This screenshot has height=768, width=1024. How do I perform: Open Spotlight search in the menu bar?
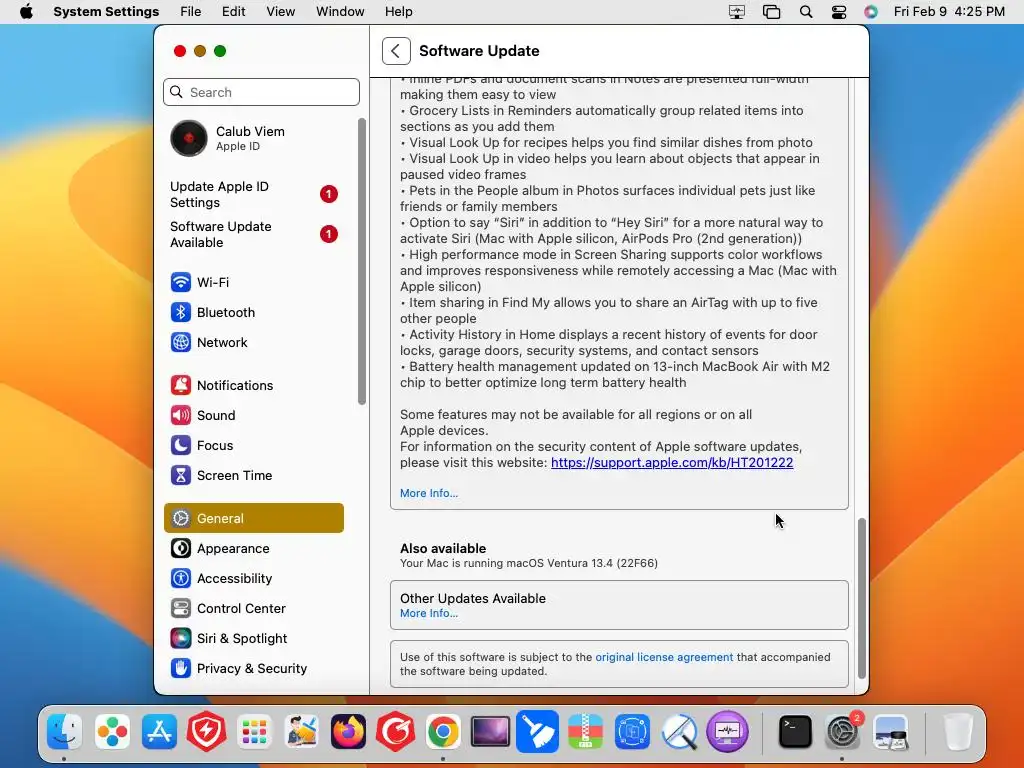[806, 12]
